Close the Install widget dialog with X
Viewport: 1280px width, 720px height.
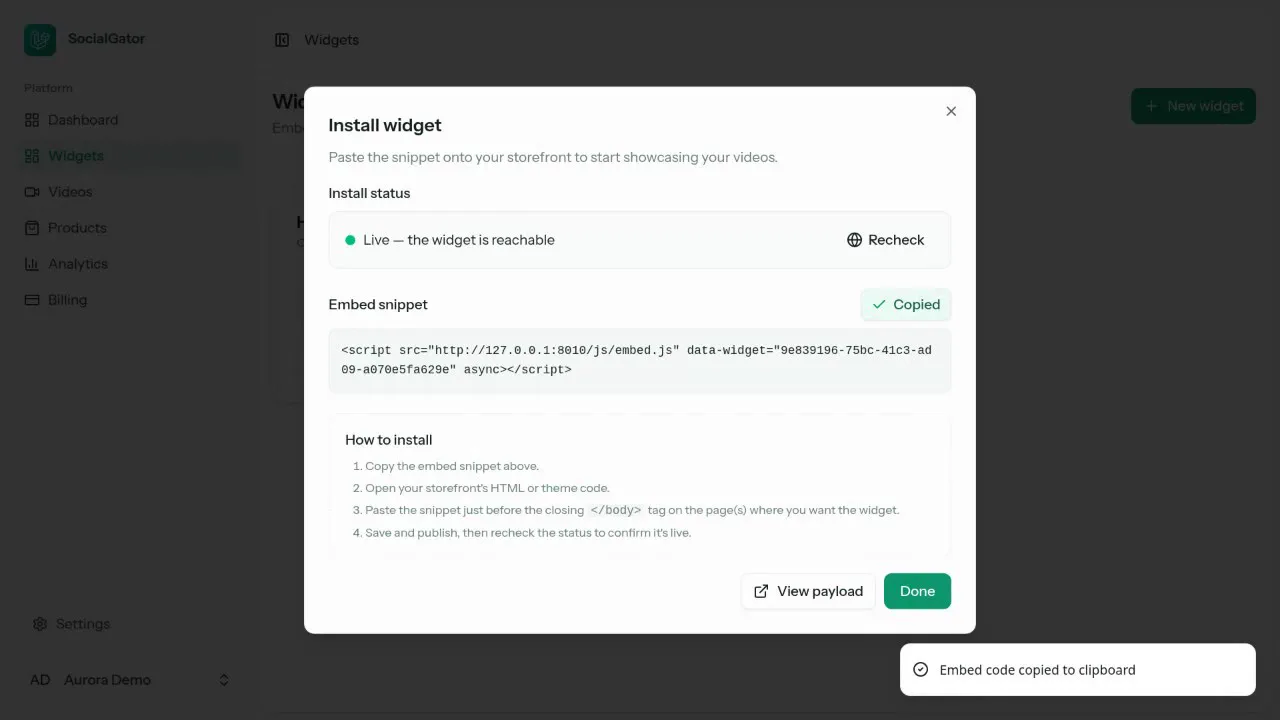point(951,111)
